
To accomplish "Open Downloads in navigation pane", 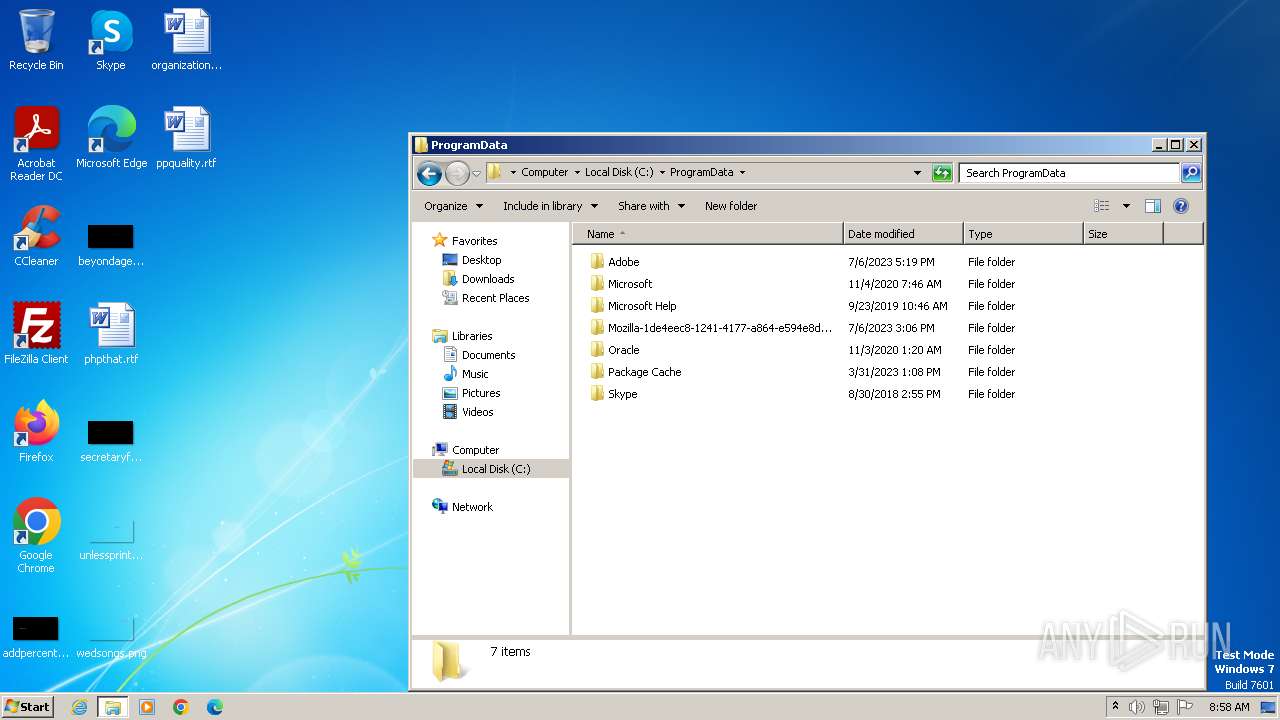I will coord(488,279).
